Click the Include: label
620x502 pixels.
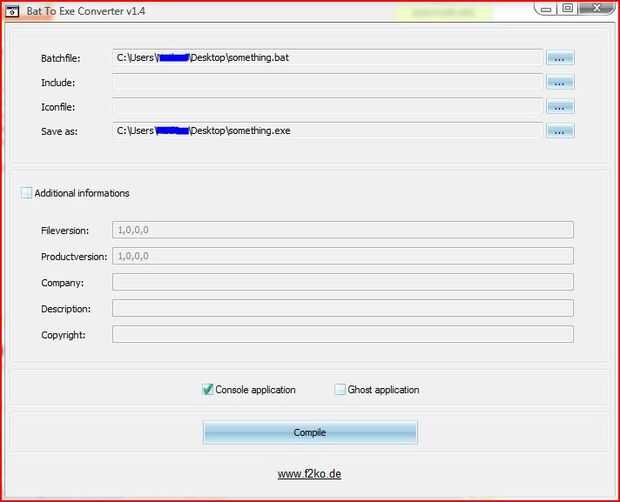tap(58, 83)
